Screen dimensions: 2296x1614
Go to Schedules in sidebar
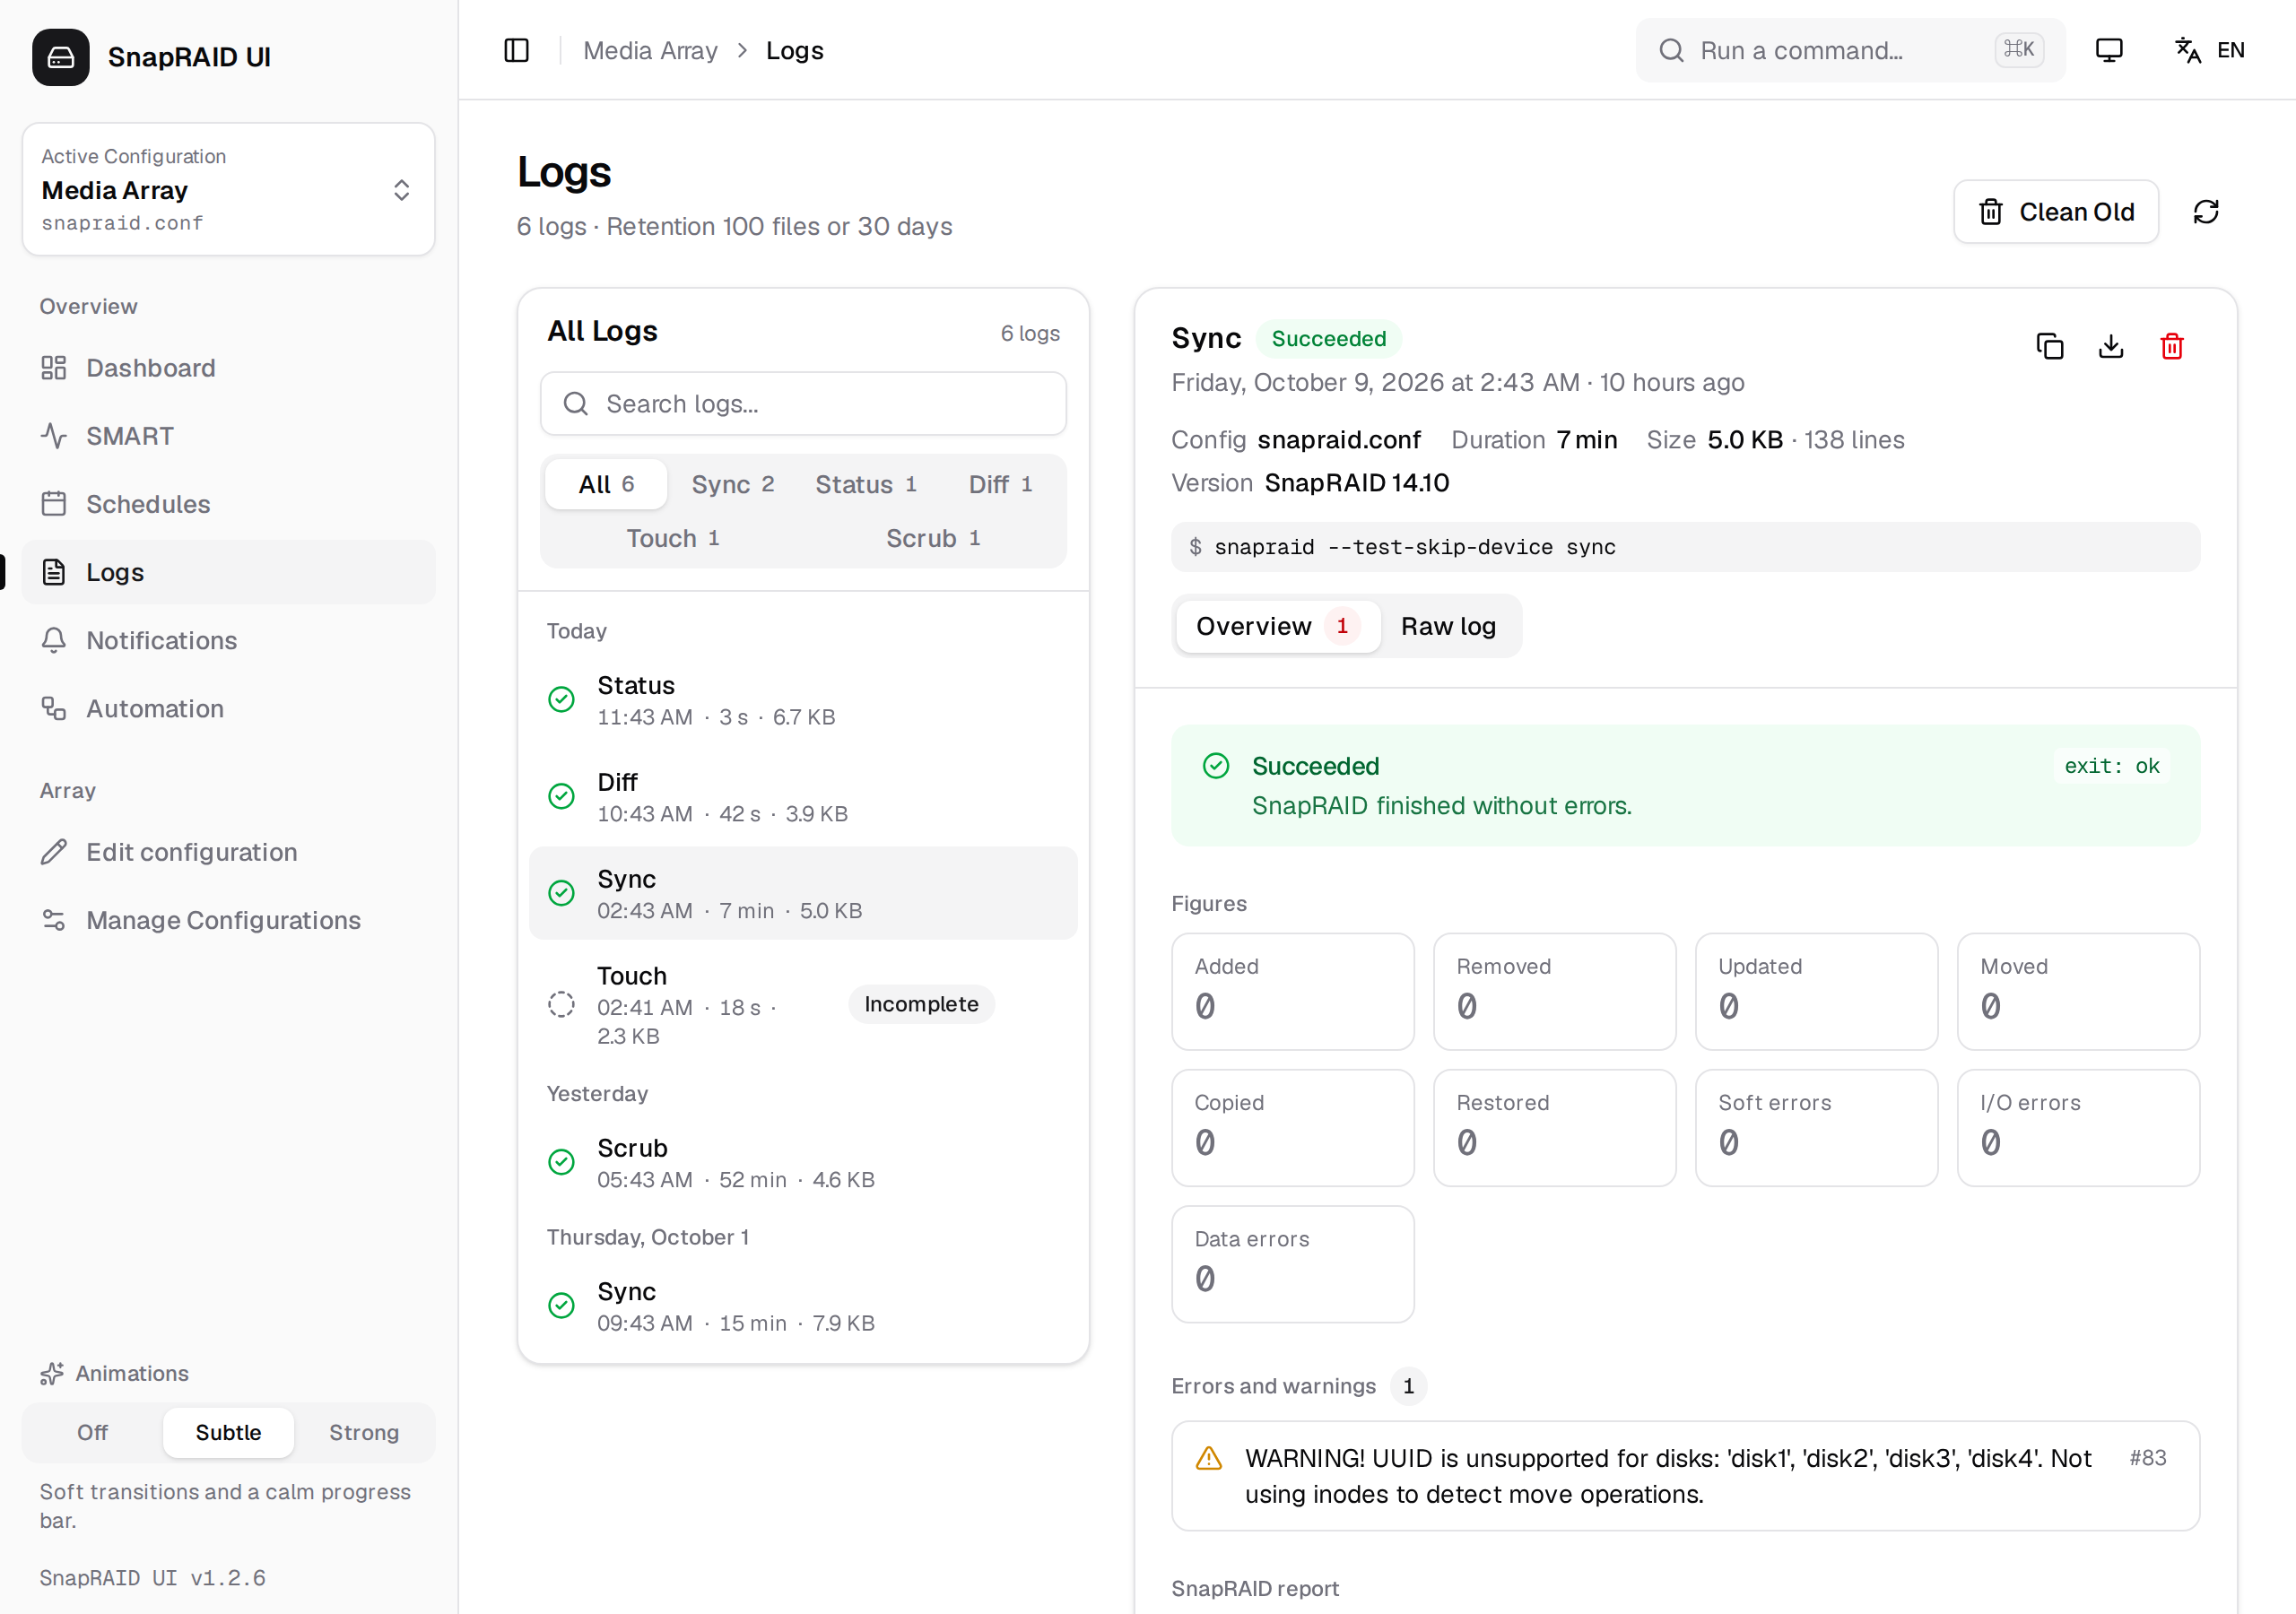(x=229, y=504)
